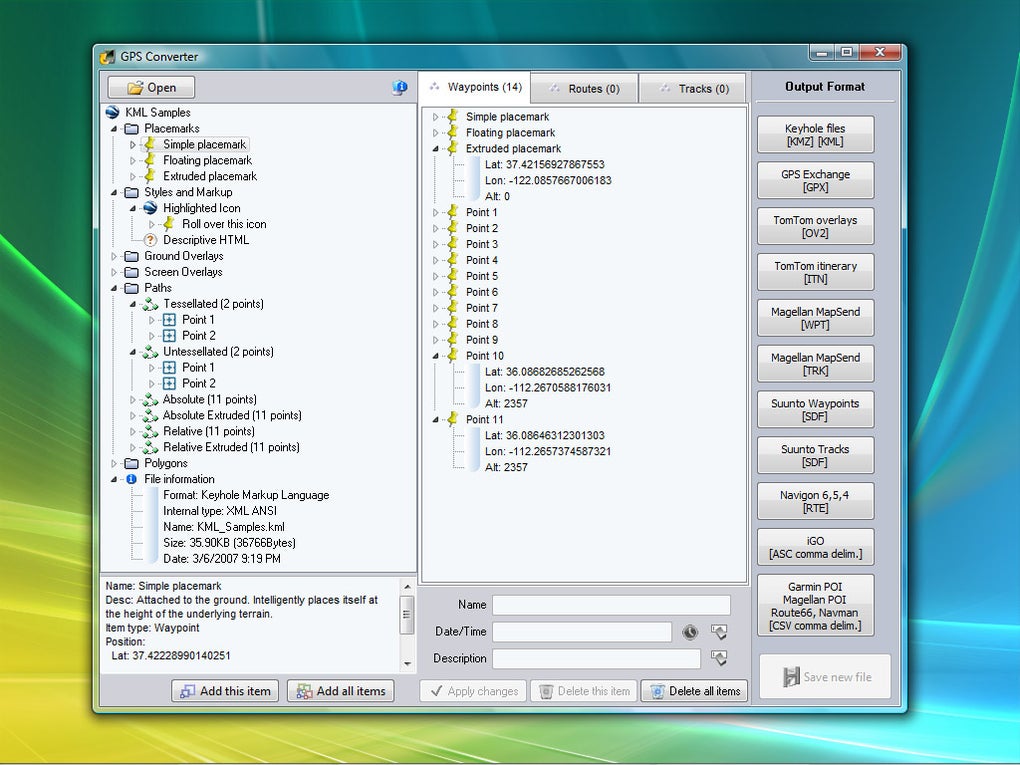Image resolution: width=1020 pixels, height=765 pixels.
Task: Click Delete all items button
Action: tap(695, 691)
